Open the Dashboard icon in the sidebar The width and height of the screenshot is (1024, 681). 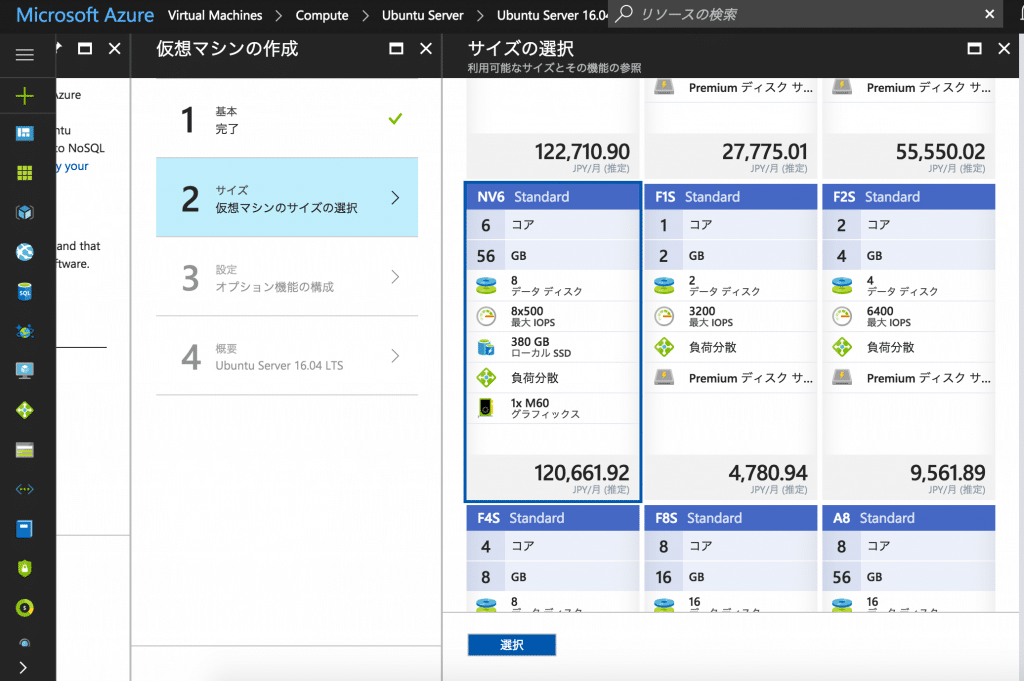(24, 133)
